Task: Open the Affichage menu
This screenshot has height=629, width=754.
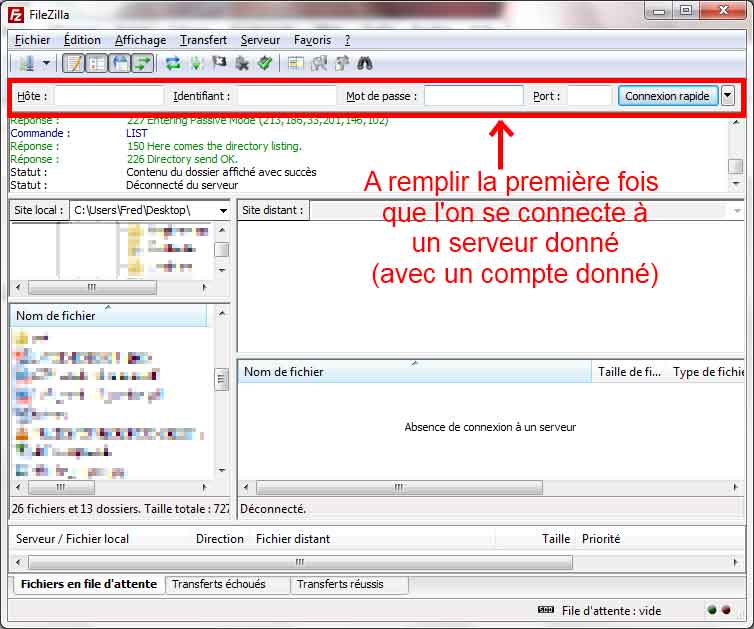Action: tap(140, 40)
